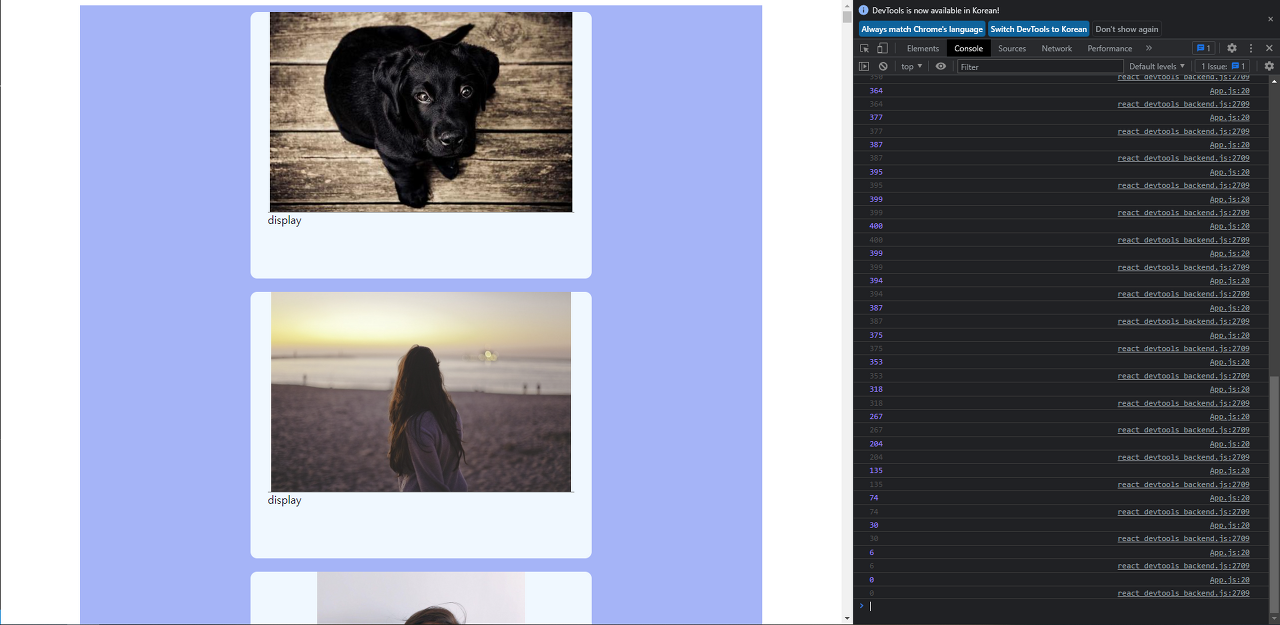Click the woman on beach photo
The image size is (1280, 625).
[421, 392]
